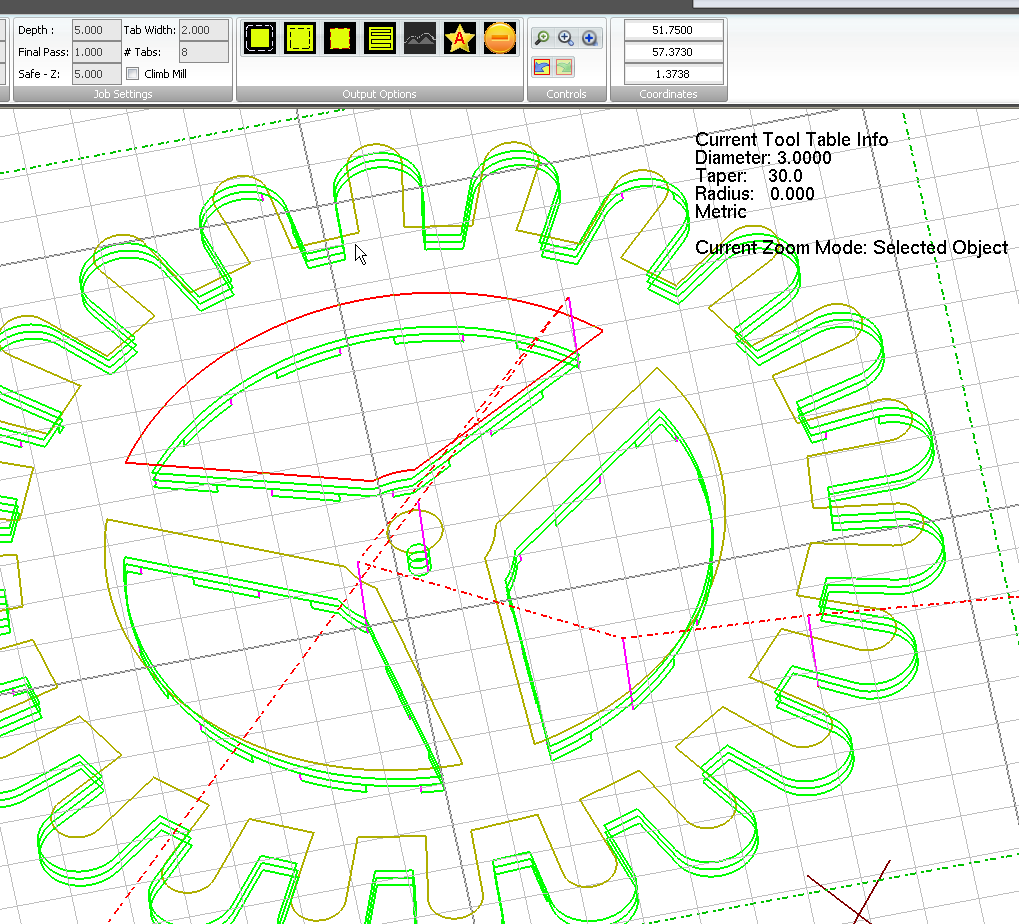Viewport: 1019px width, 924px height.
Task: Click the green picture icon in Controls
Action: tap(565, 67)
